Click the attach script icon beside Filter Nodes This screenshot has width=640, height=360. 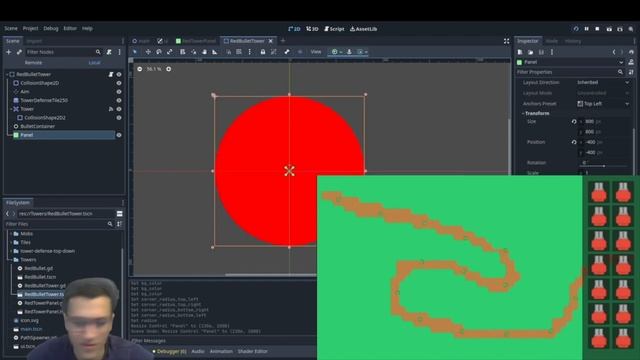click(109, 52)
